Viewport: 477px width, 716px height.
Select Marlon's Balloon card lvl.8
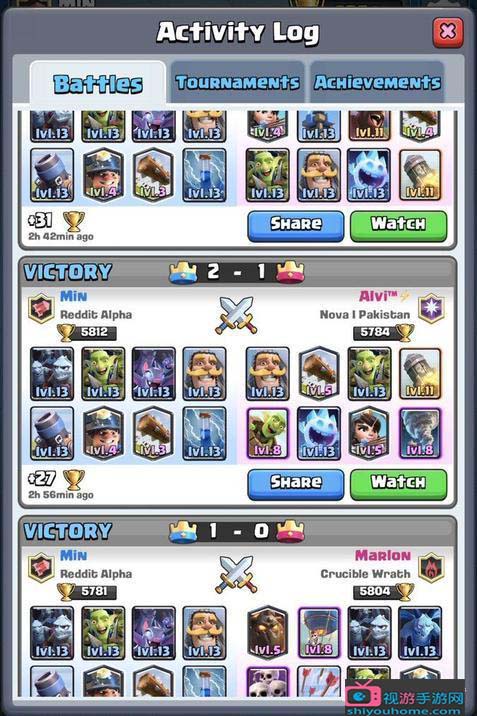coord(319,632)
